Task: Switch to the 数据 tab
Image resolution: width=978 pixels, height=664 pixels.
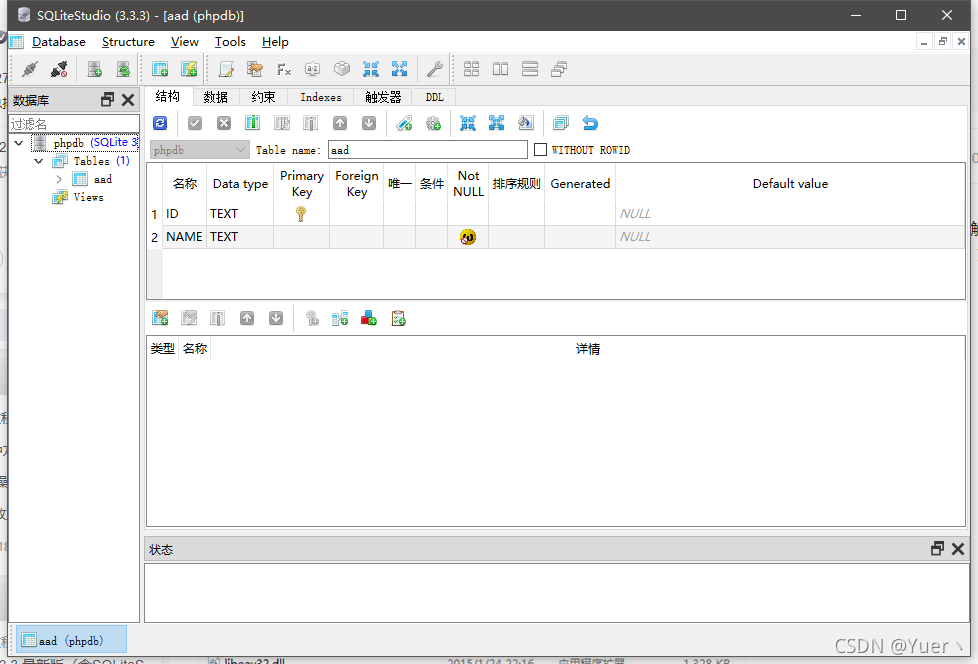Action: (214, 96)
